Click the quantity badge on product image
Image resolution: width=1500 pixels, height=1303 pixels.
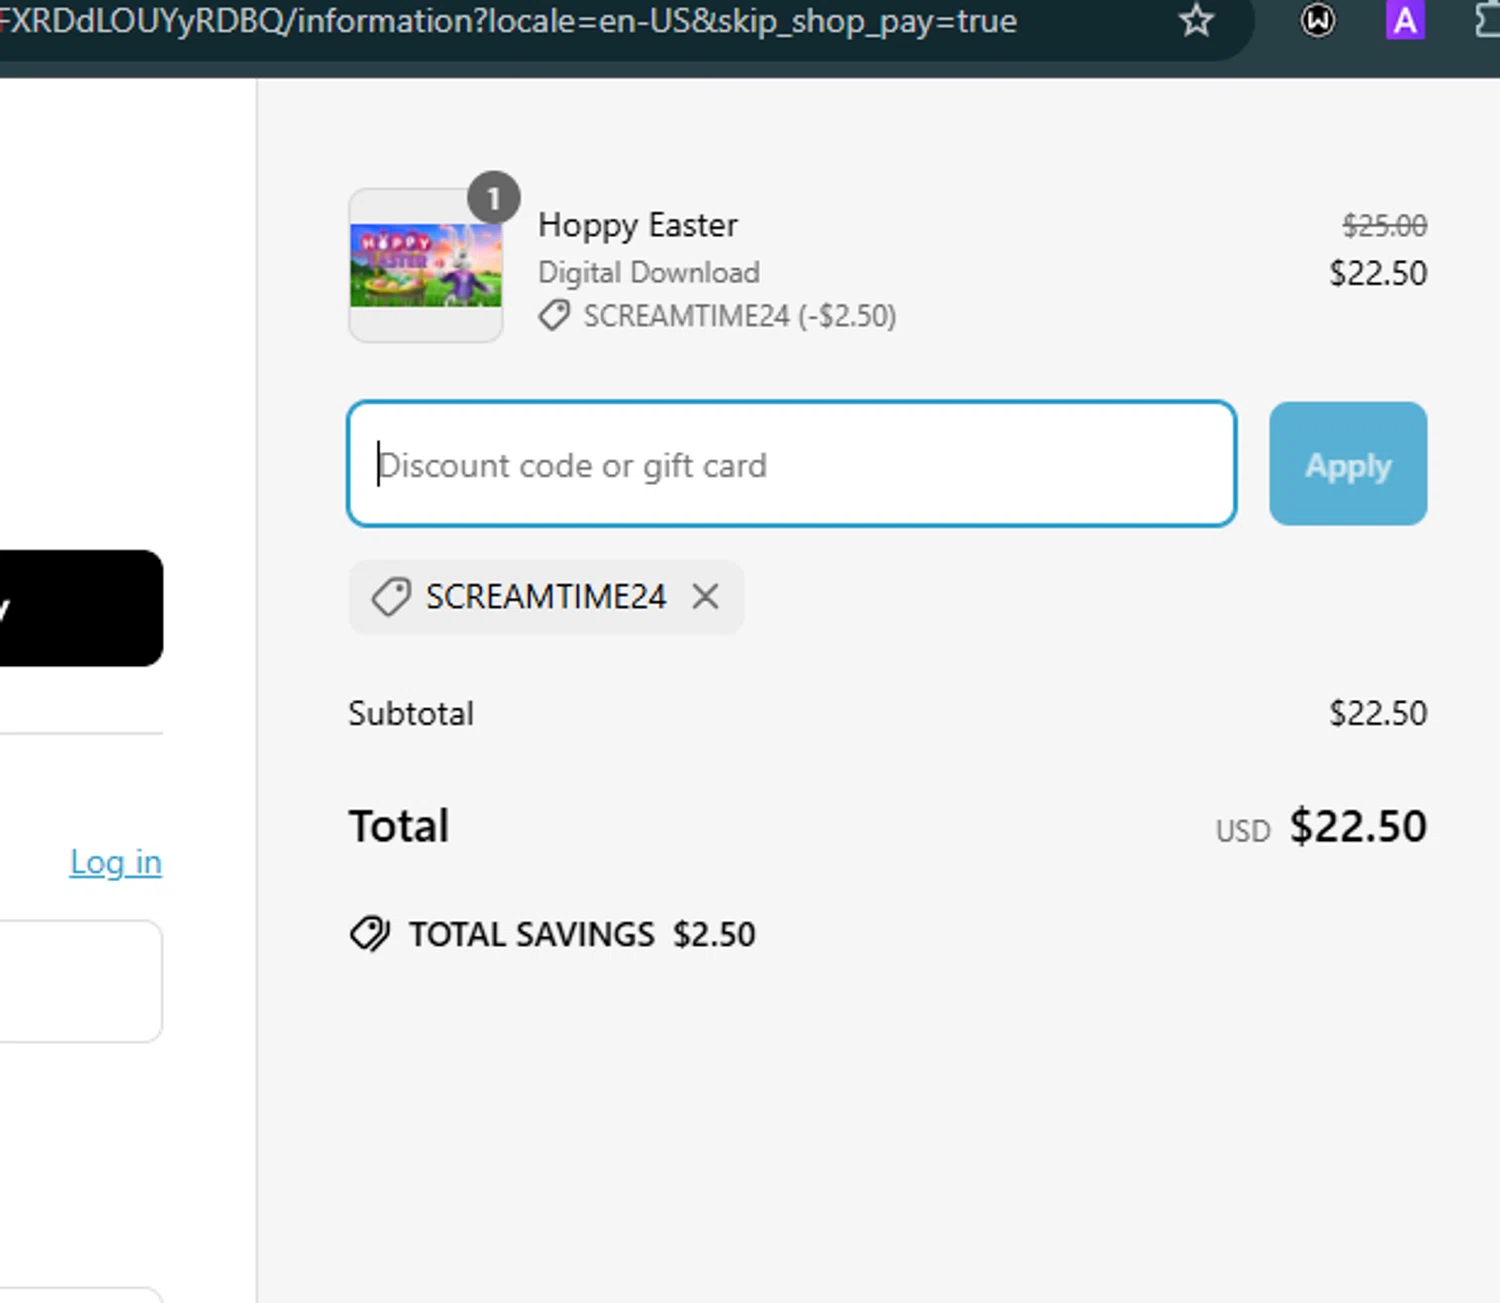[x=494, y=198]
